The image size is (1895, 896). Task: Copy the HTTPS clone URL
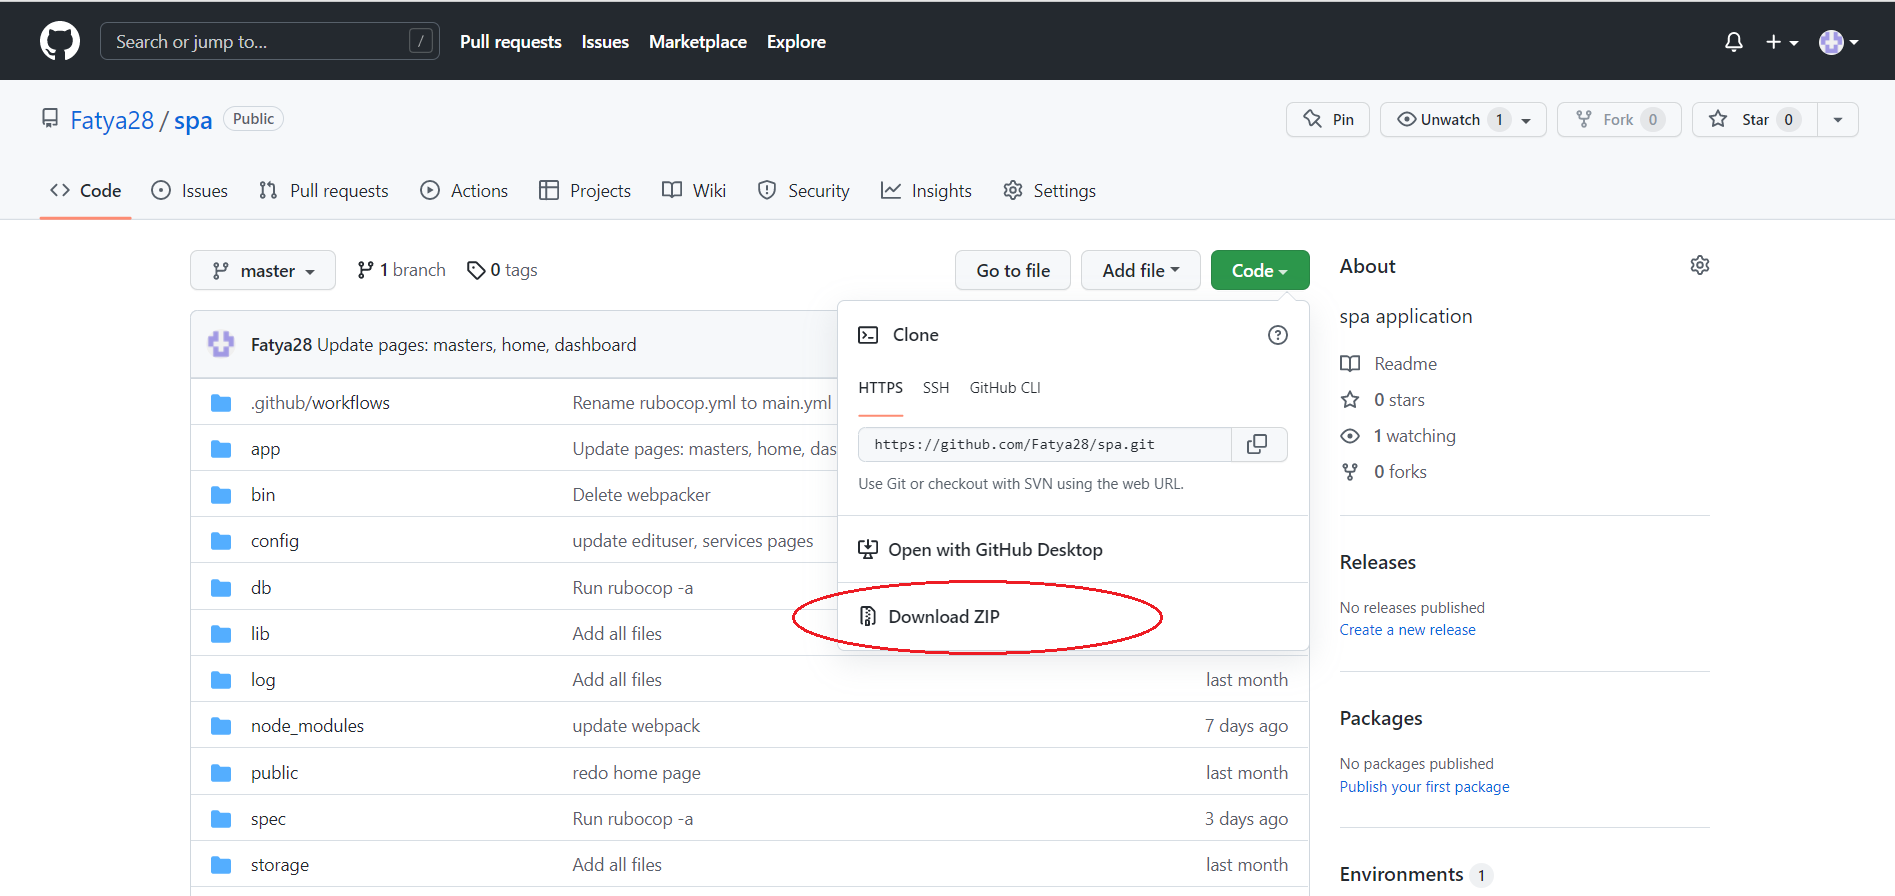pyautogui.click(x=1258, y=444)
